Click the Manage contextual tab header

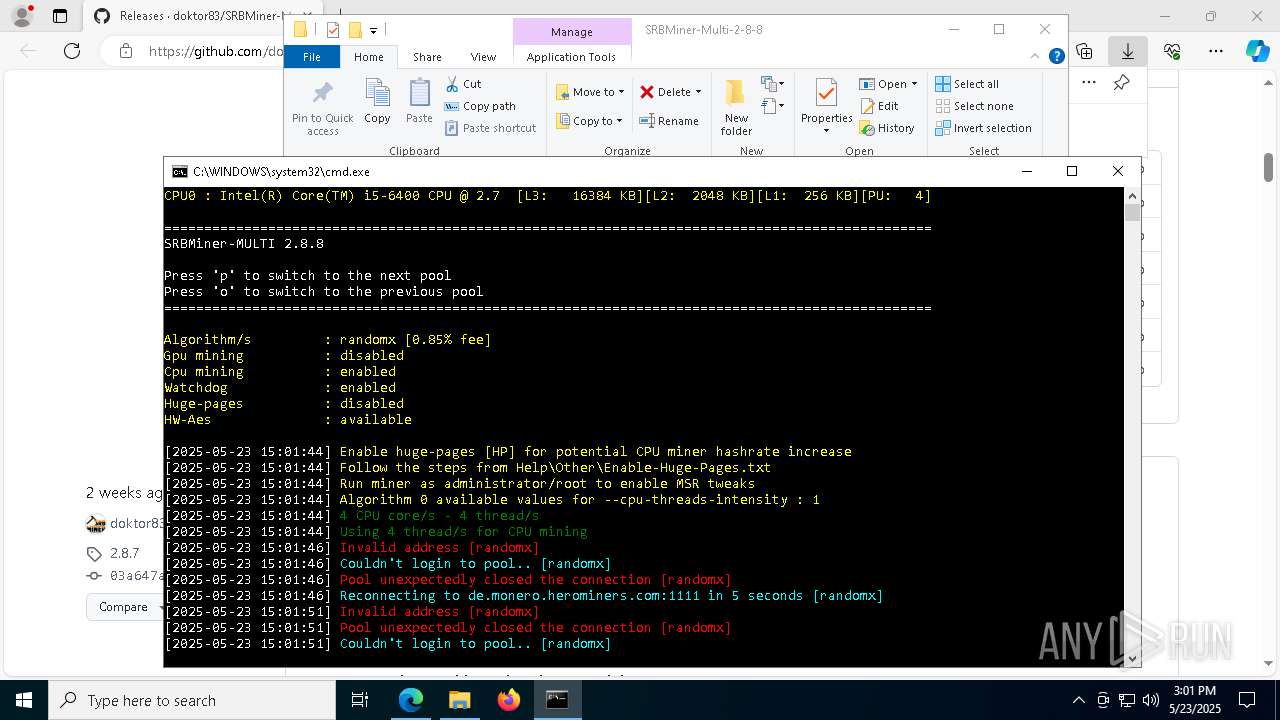[571, 32]
